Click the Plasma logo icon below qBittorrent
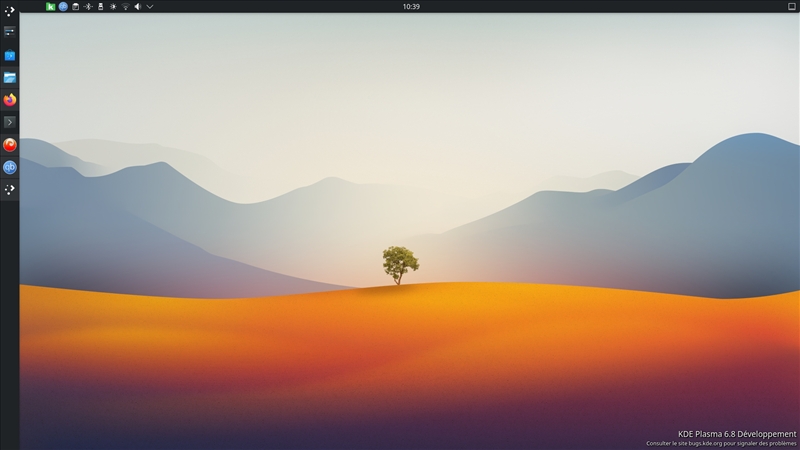The image size is (800, 450). 10,189
